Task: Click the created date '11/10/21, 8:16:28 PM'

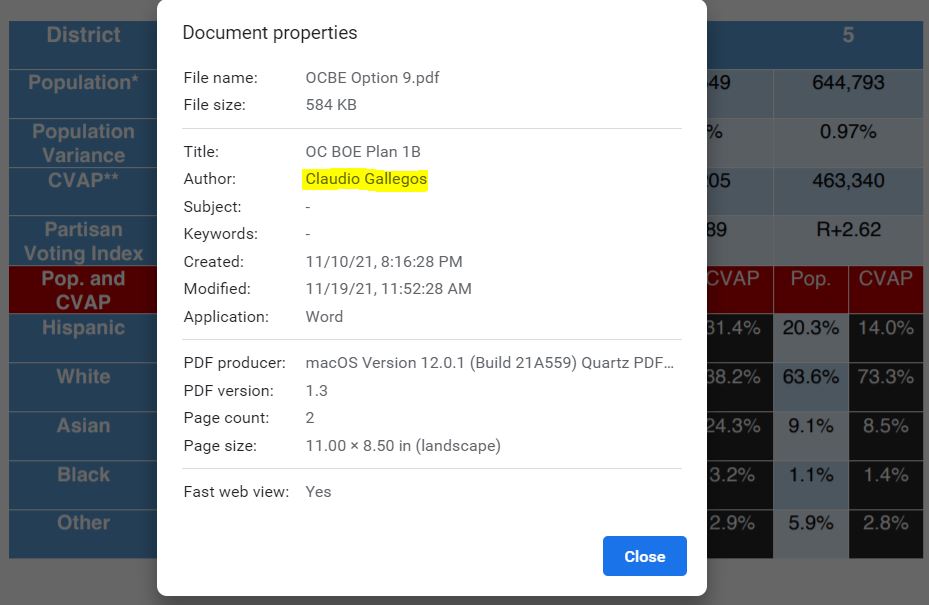Action: point(384,262)
